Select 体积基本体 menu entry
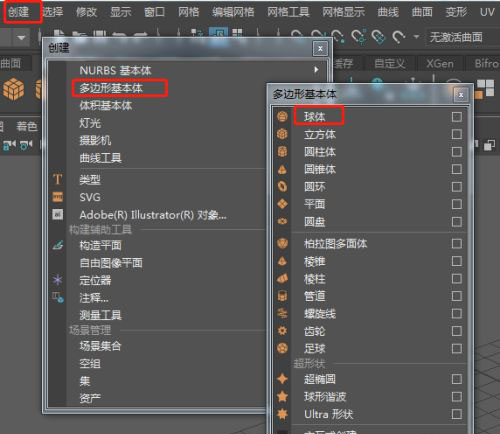Viewport: 500px width, 434px height. tap(106, 106)
